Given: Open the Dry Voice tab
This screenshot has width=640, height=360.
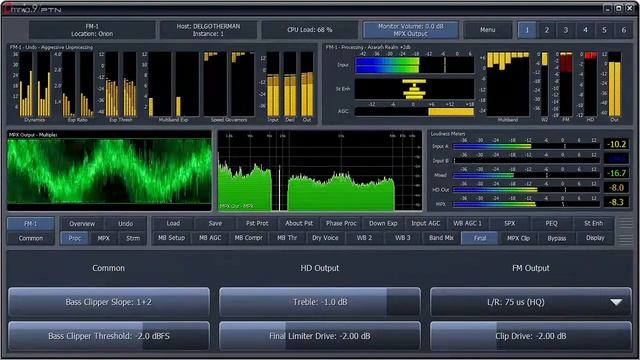Looking at the screenshot, I should tap(325, 238).
